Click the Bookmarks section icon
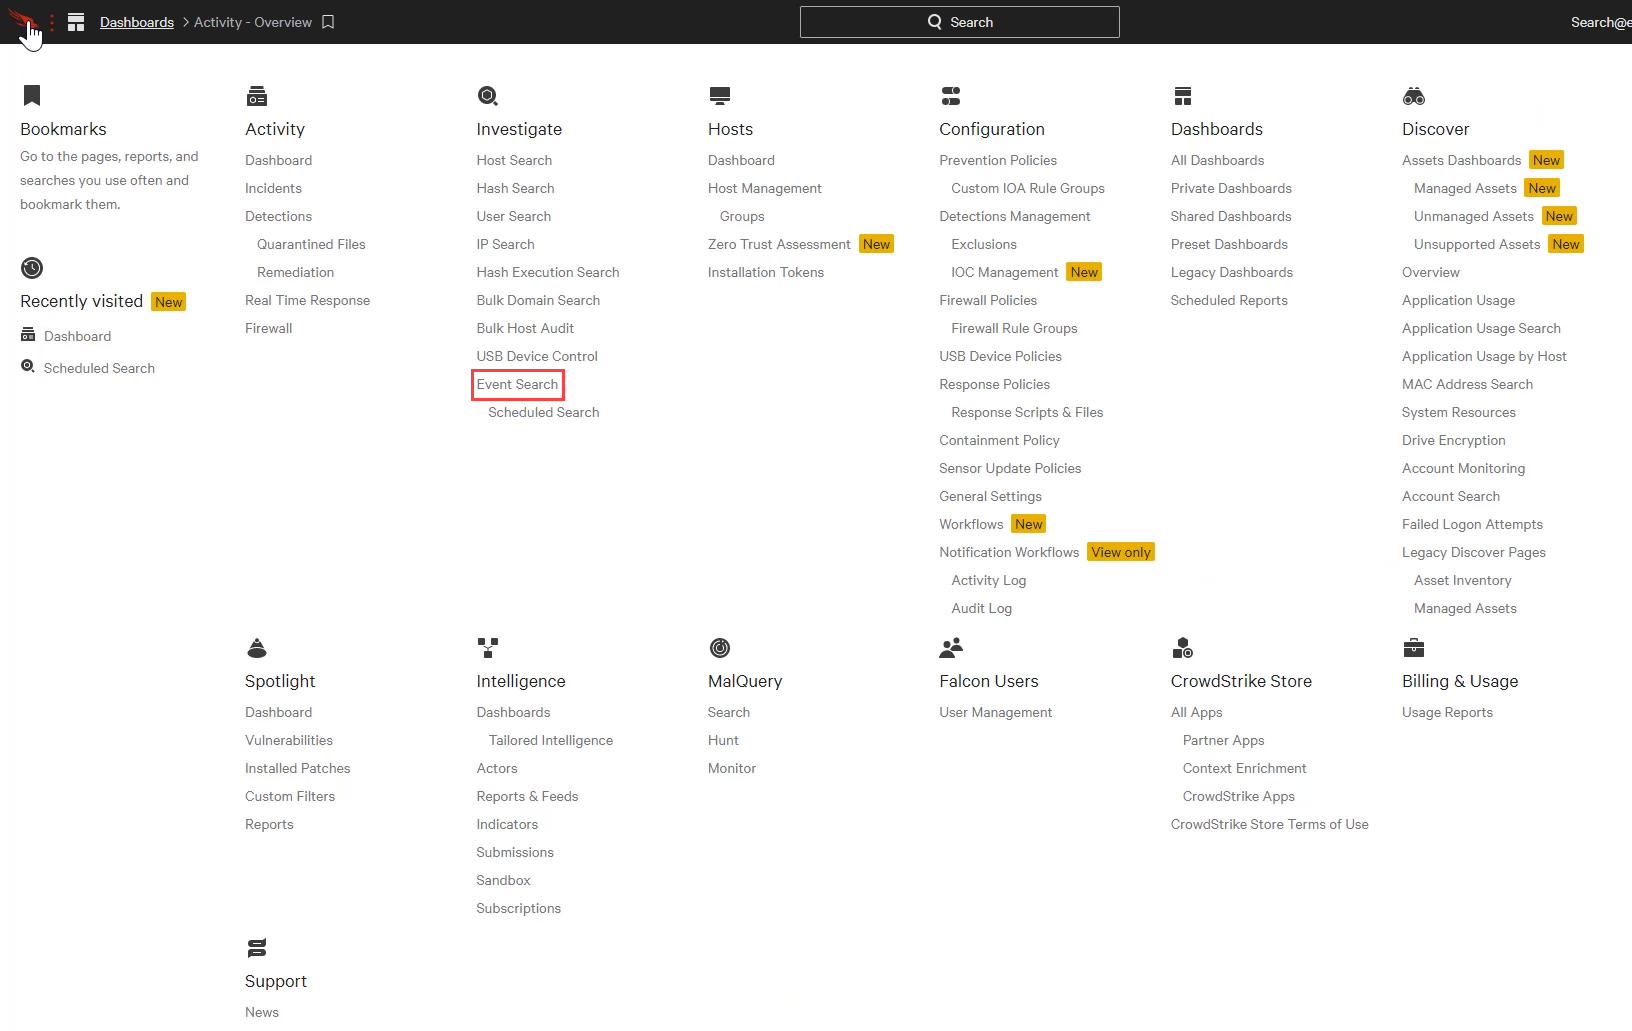This screenshot has height=1031, width=1632. pos(32,95)
